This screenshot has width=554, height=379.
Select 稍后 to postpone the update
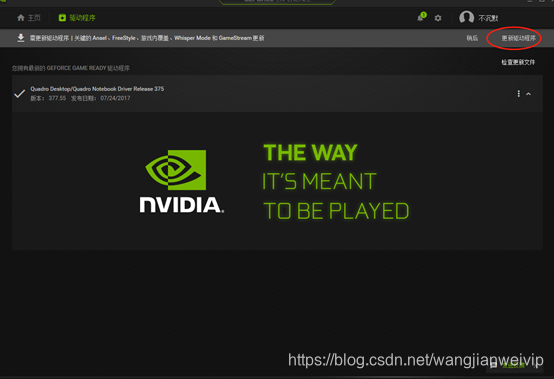472,38
